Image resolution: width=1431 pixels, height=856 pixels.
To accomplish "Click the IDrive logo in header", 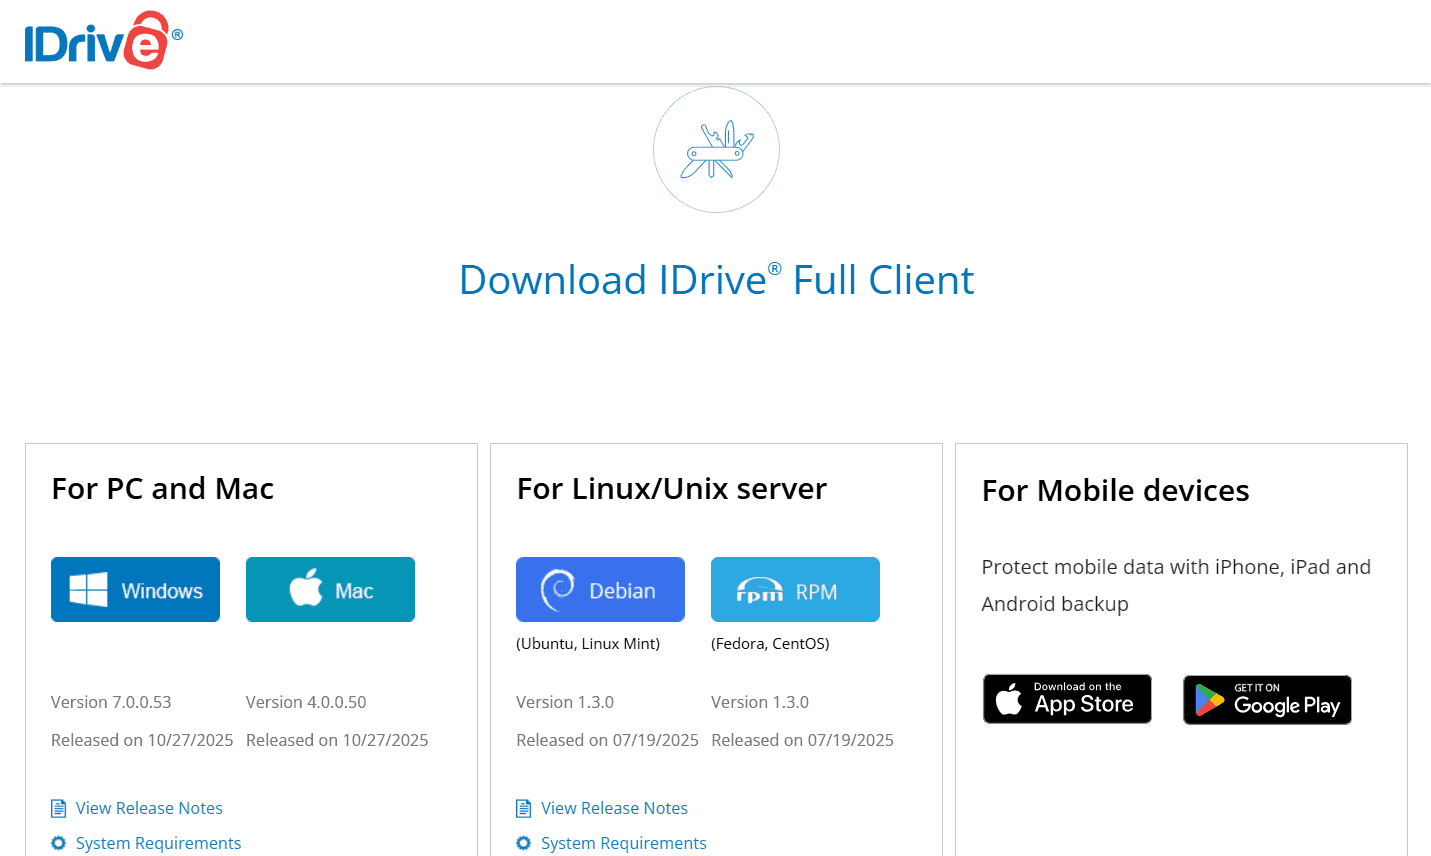I will tap(103, 41).
